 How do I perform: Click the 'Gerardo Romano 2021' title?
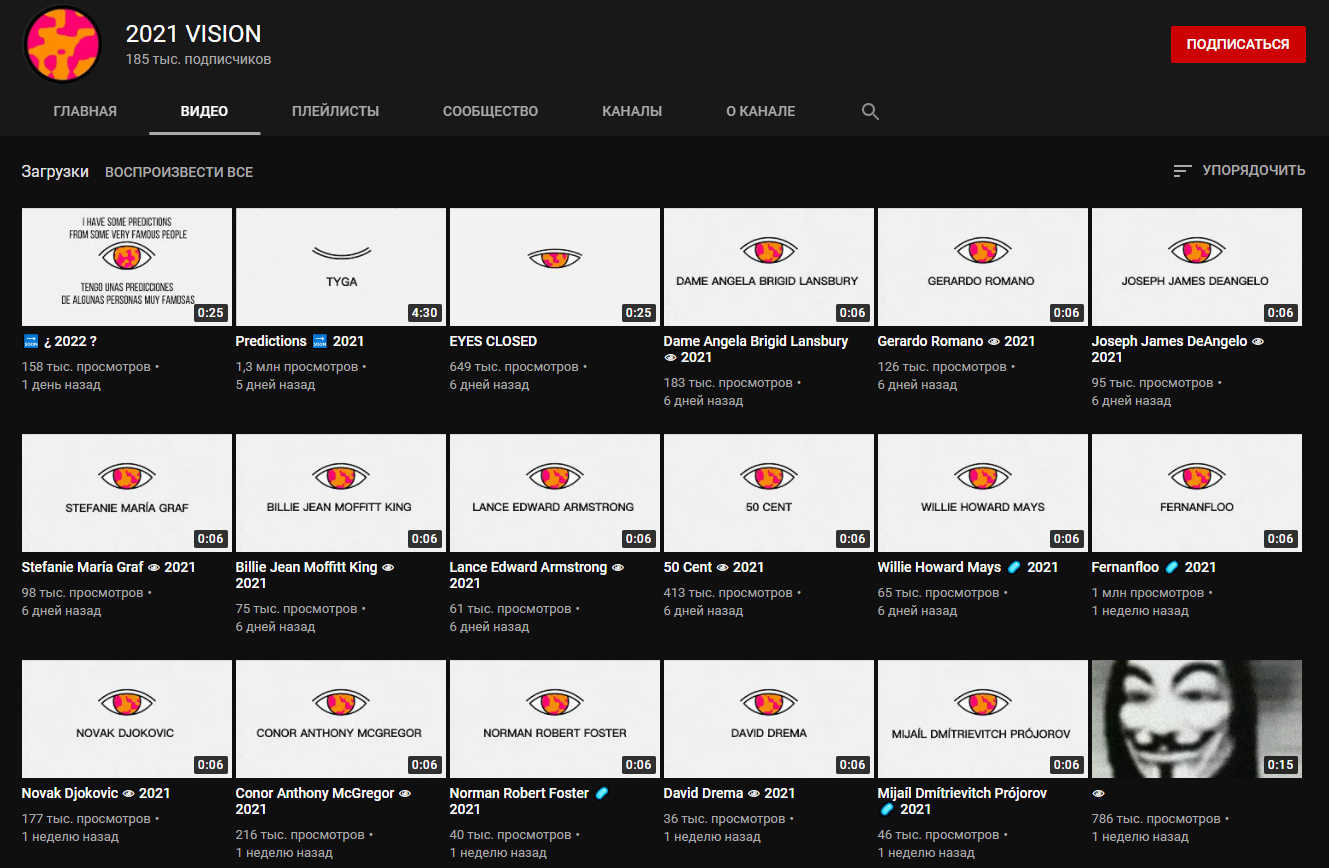coord(957,341)
